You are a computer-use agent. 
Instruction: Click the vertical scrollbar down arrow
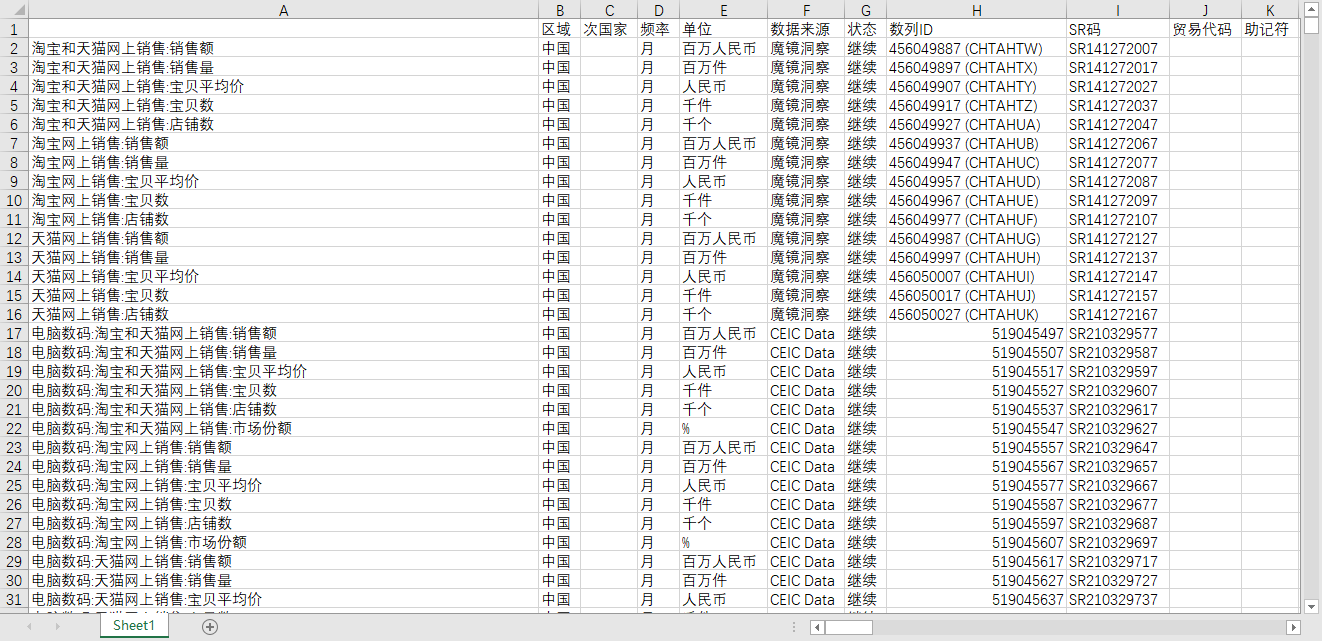pyautogui.click(x=1312, y=605)
